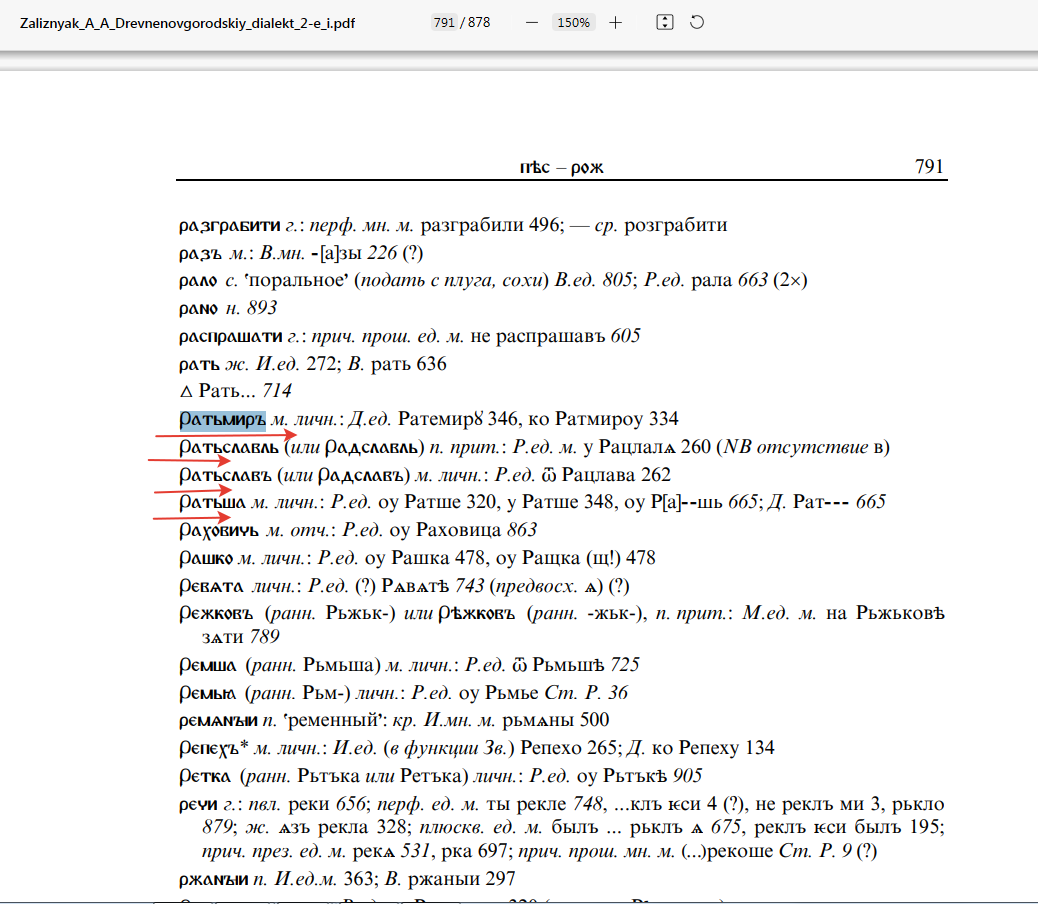Screen dimensions: 1038x904
Task: Click the word розграбити in first entry
Action: 676,226
